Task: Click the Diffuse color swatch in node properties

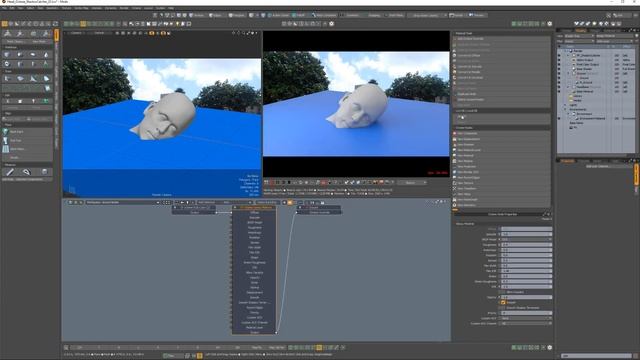Action: coord(526,229)
